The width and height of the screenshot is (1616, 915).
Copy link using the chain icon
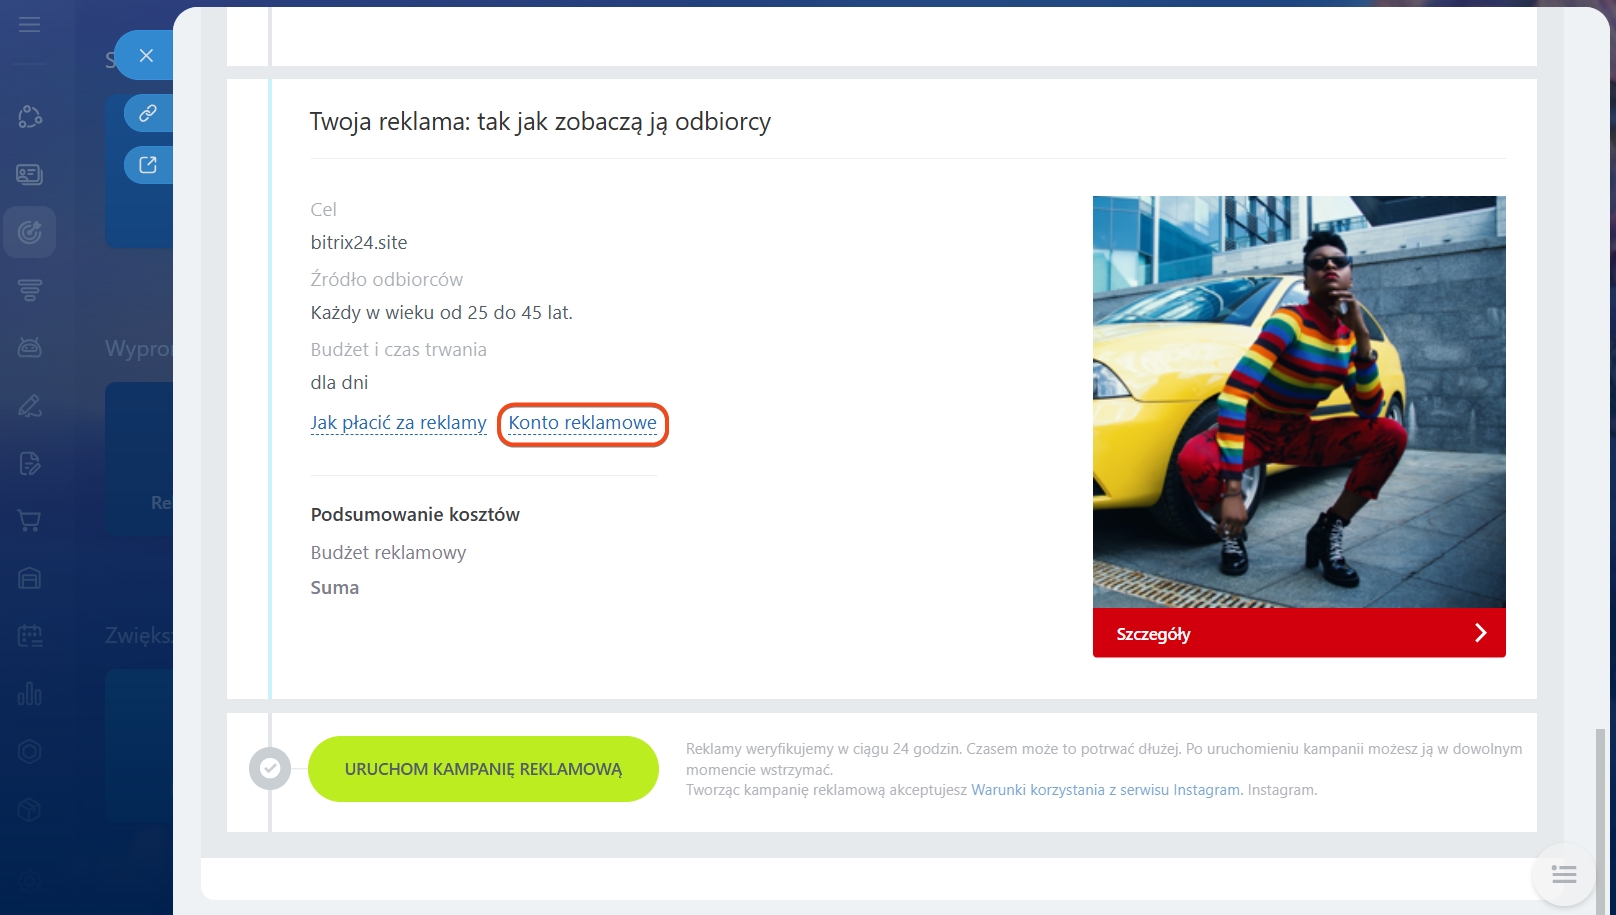pyautogui.click(x=148, y=113)
